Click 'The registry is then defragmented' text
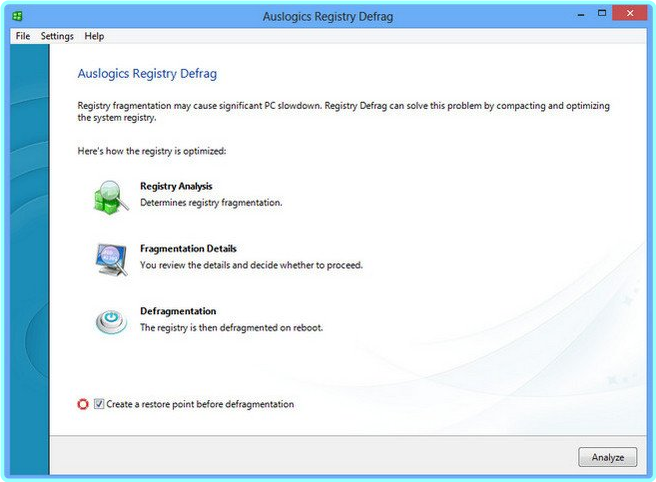 231,327
